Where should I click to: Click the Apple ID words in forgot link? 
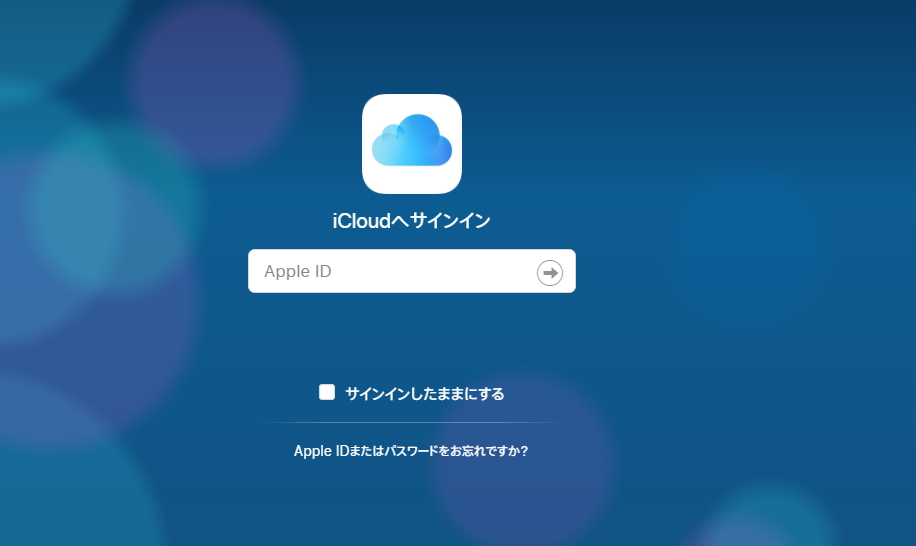(320, 451)
